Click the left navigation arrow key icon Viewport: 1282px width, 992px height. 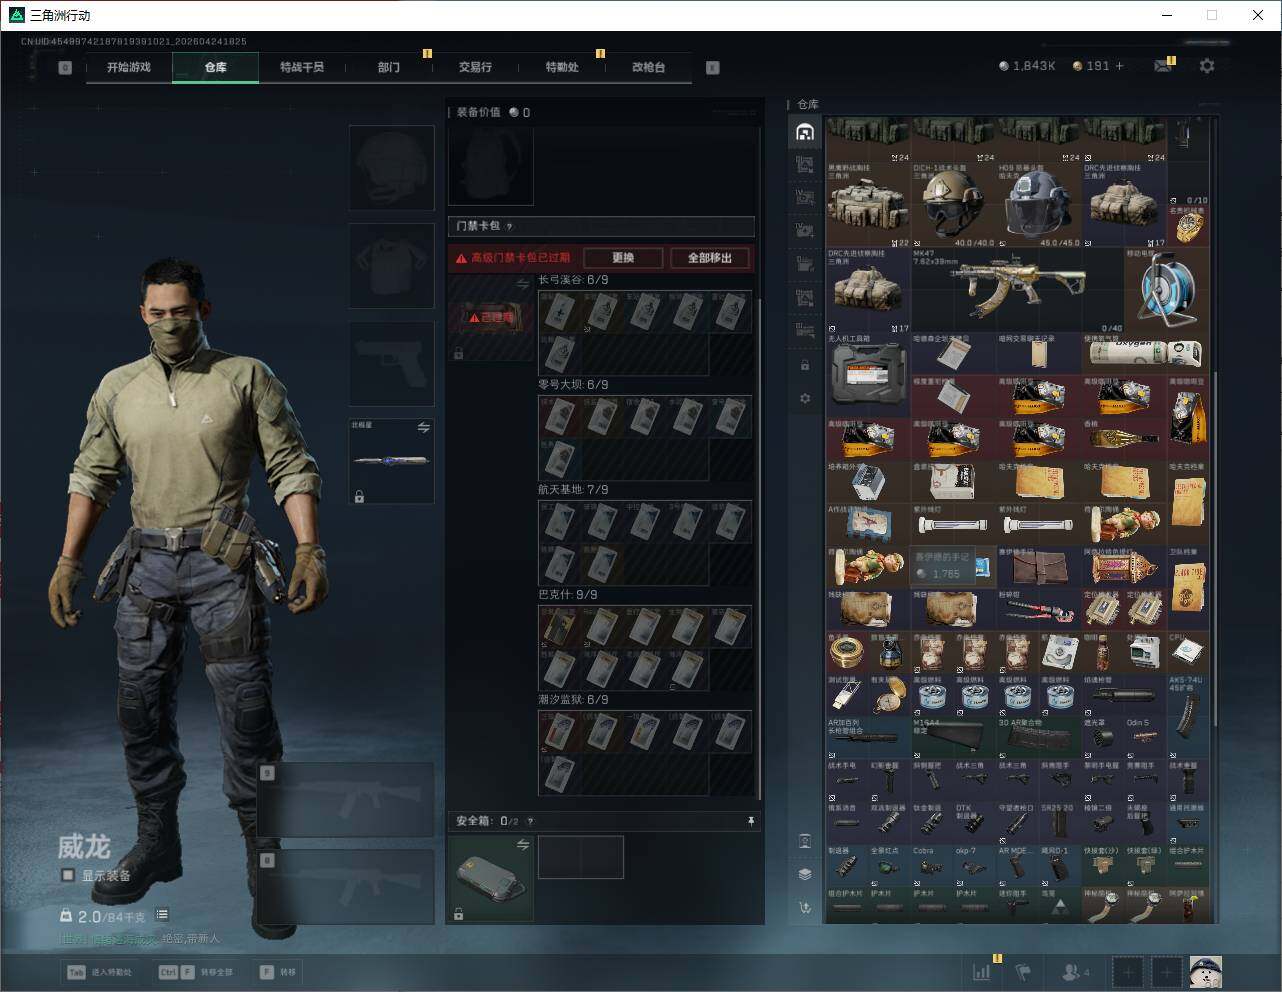[x=65, y=68]
